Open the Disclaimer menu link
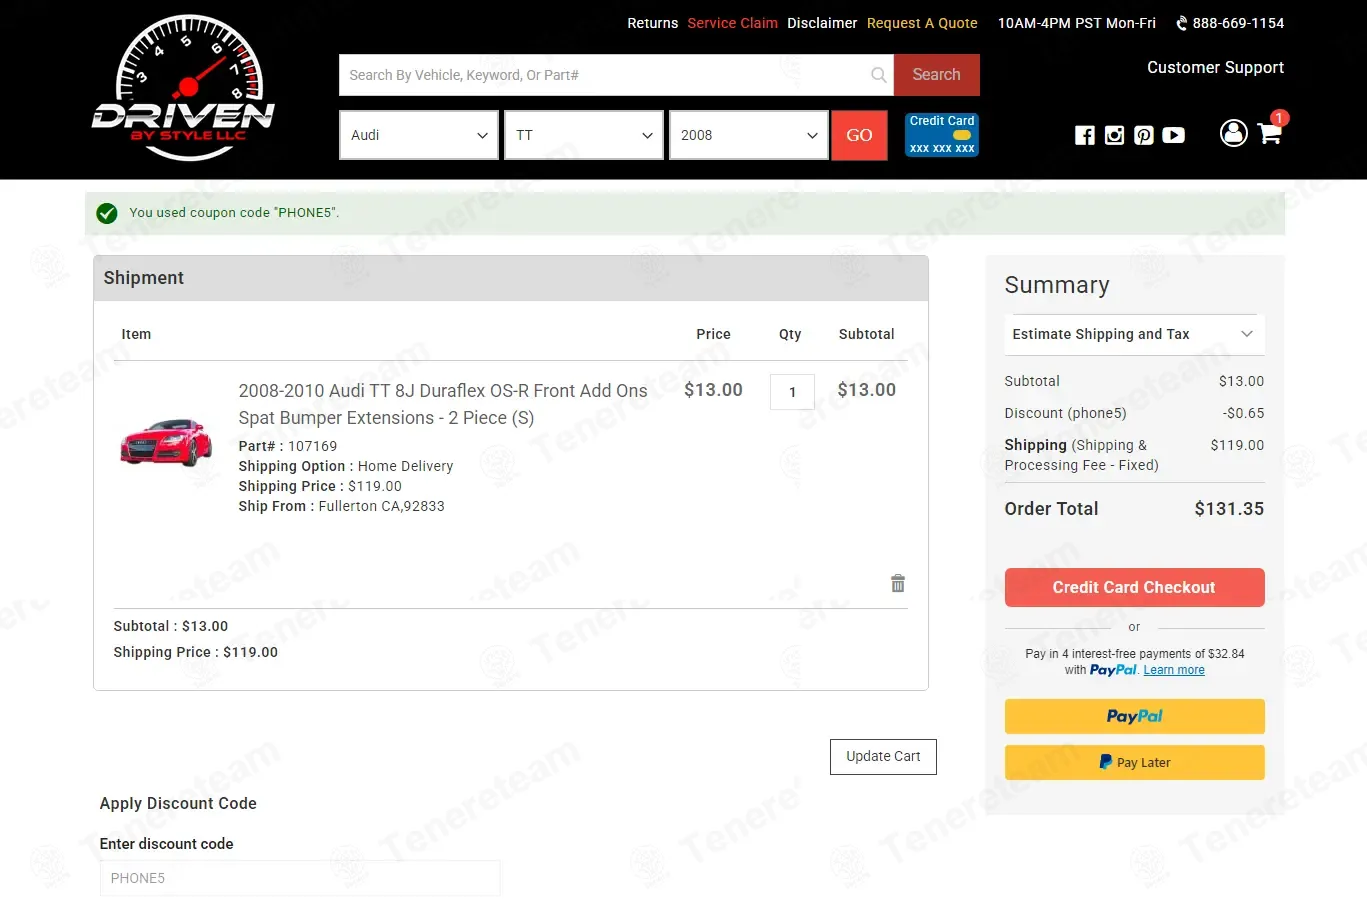 (x=822, y=23)
